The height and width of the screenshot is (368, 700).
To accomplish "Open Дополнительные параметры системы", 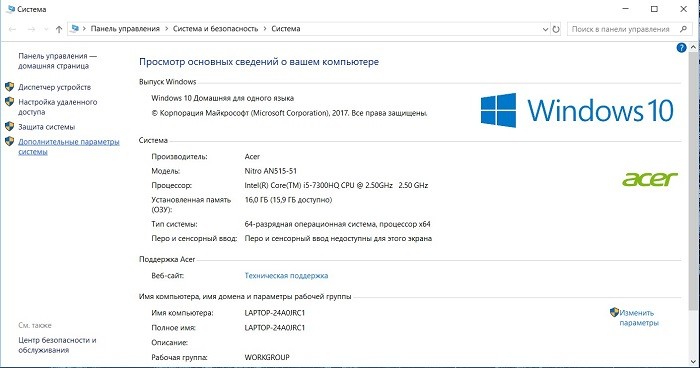I will (69, 146).
